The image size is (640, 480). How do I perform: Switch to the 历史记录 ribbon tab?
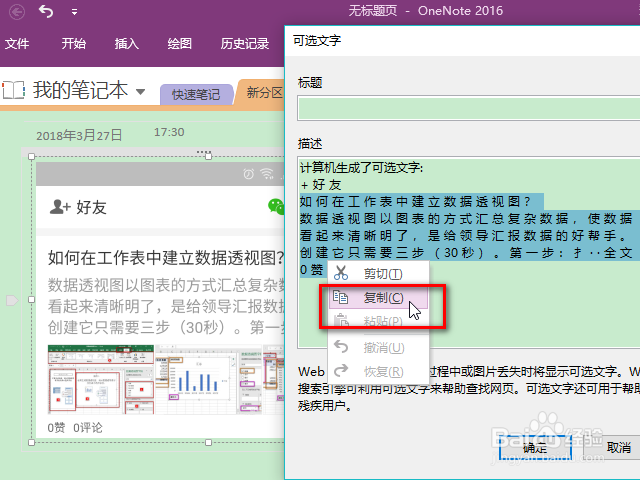244,43
